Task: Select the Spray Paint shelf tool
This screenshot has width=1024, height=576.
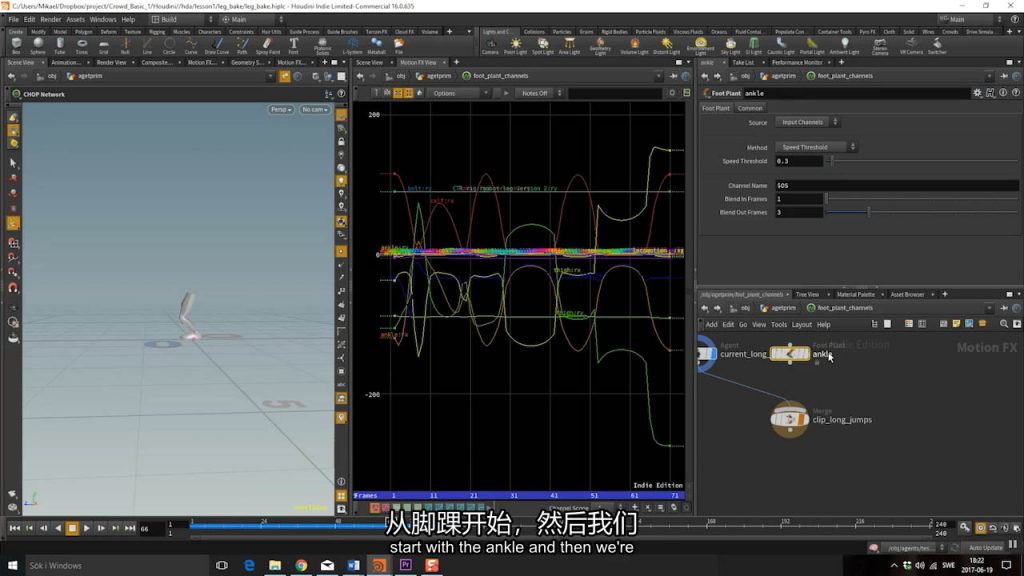Action: tap(267, 46)
